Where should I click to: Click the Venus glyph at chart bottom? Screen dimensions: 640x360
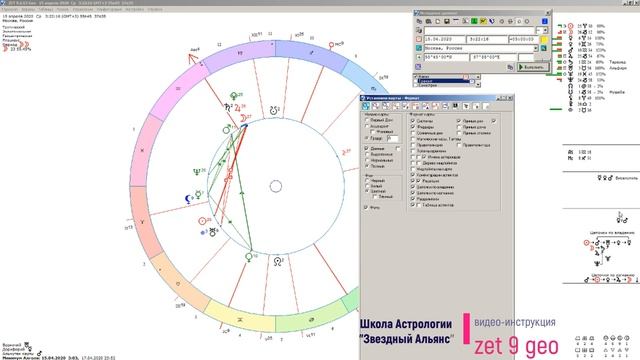tap(249, 257)
